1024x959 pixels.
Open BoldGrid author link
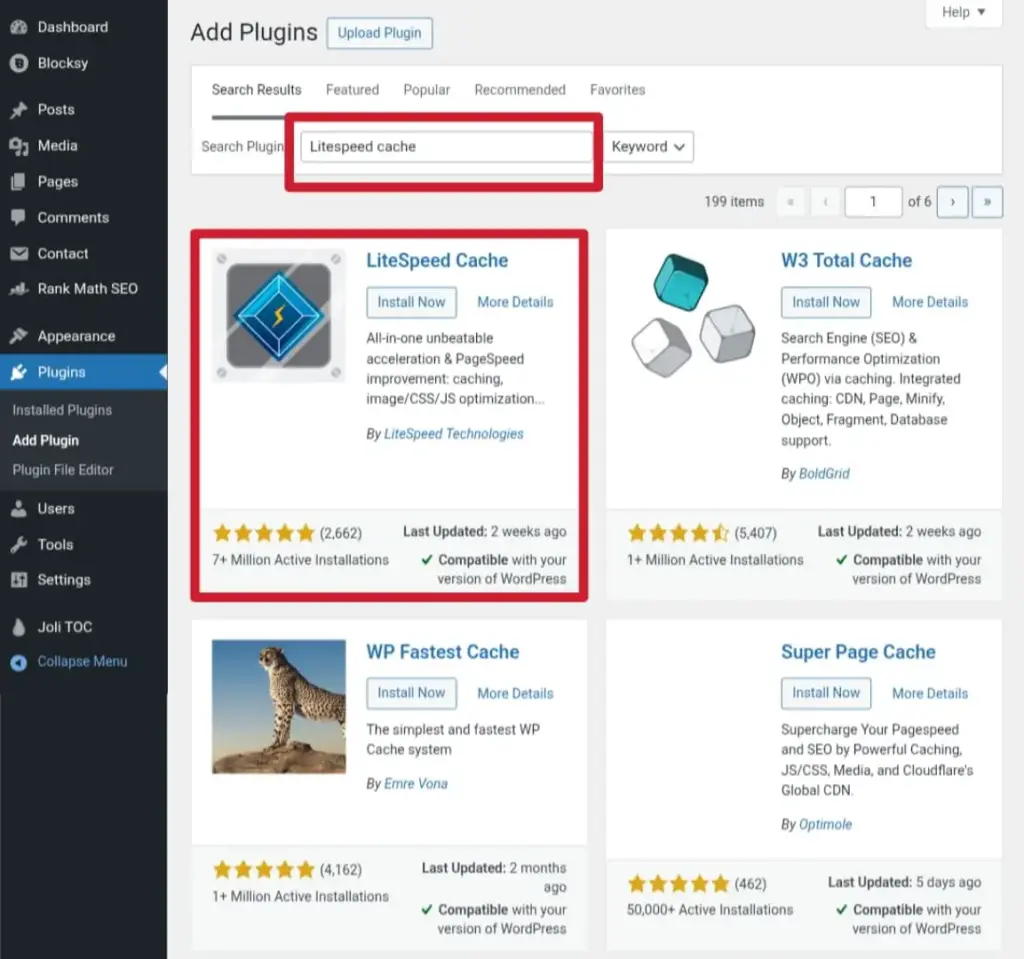coord(824,474)
